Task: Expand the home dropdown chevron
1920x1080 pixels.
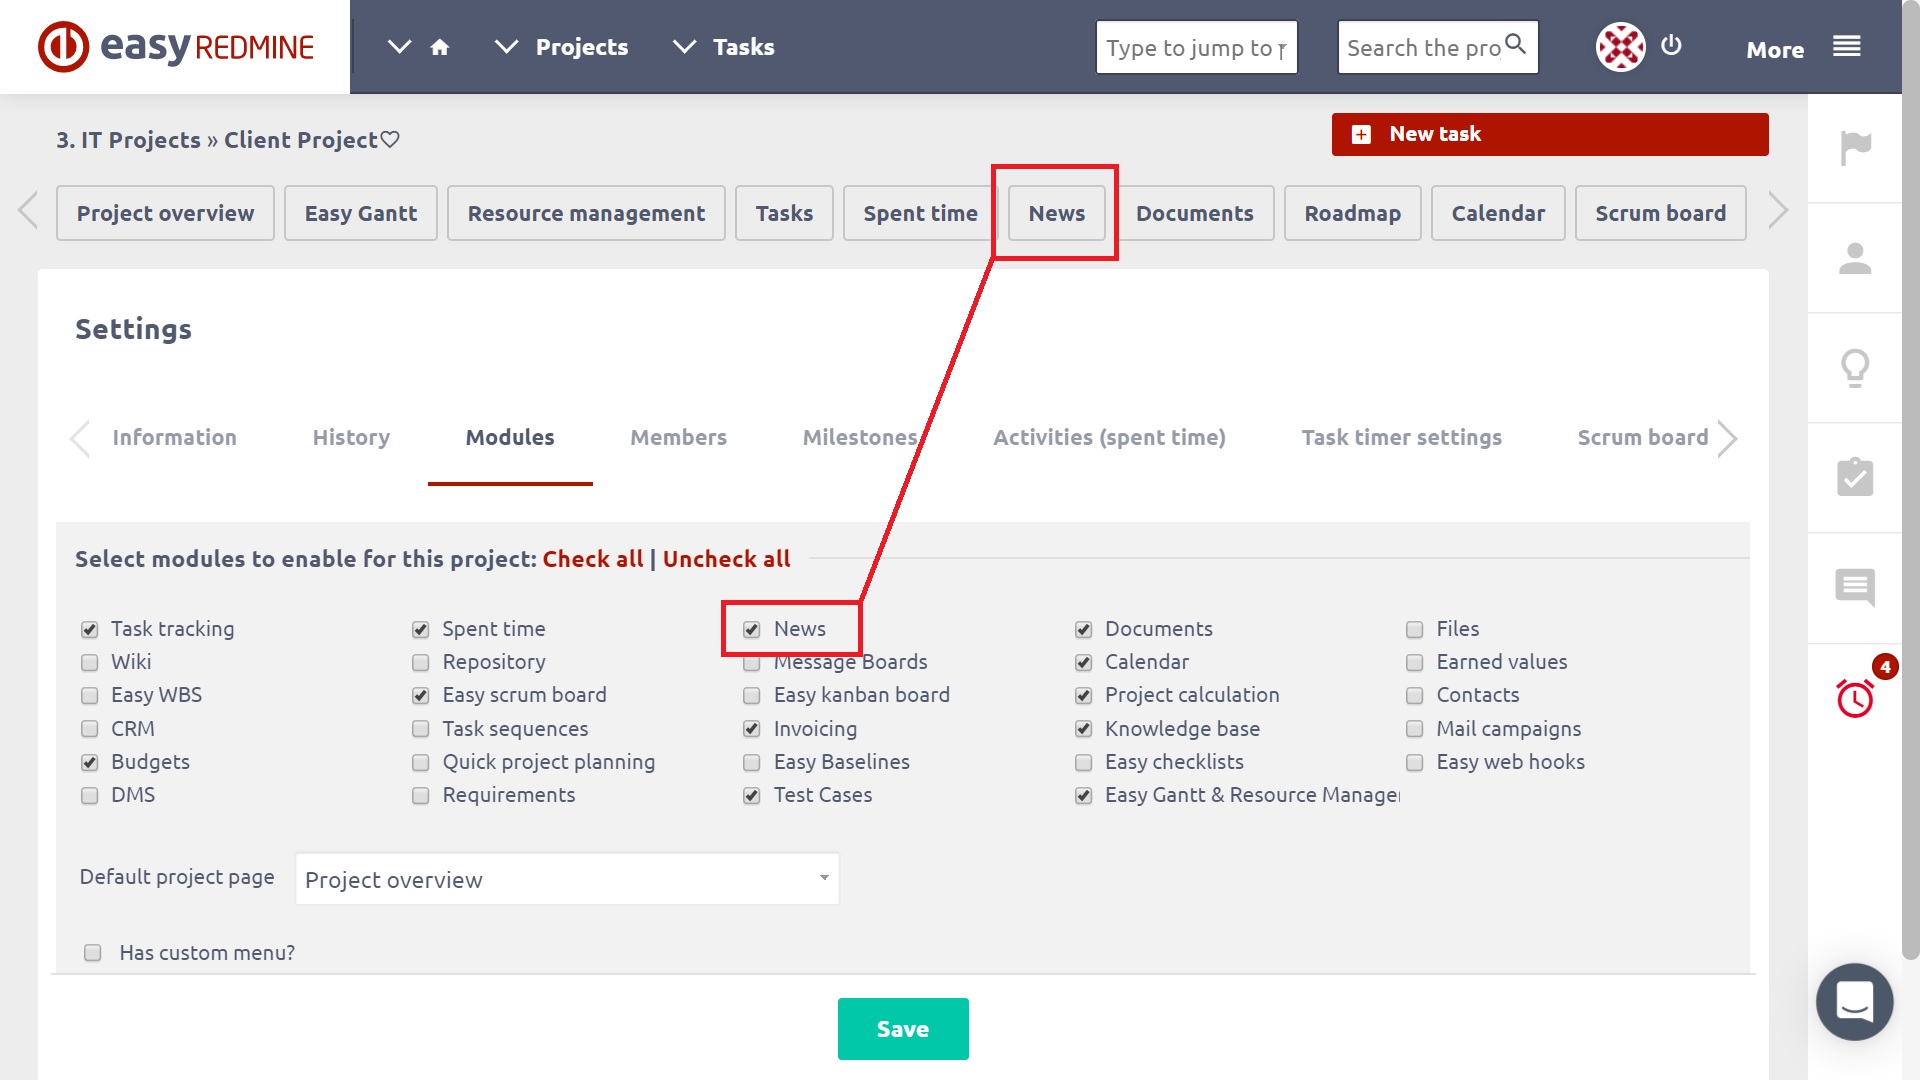Action: pyautogui.click(x=399, y=47)
